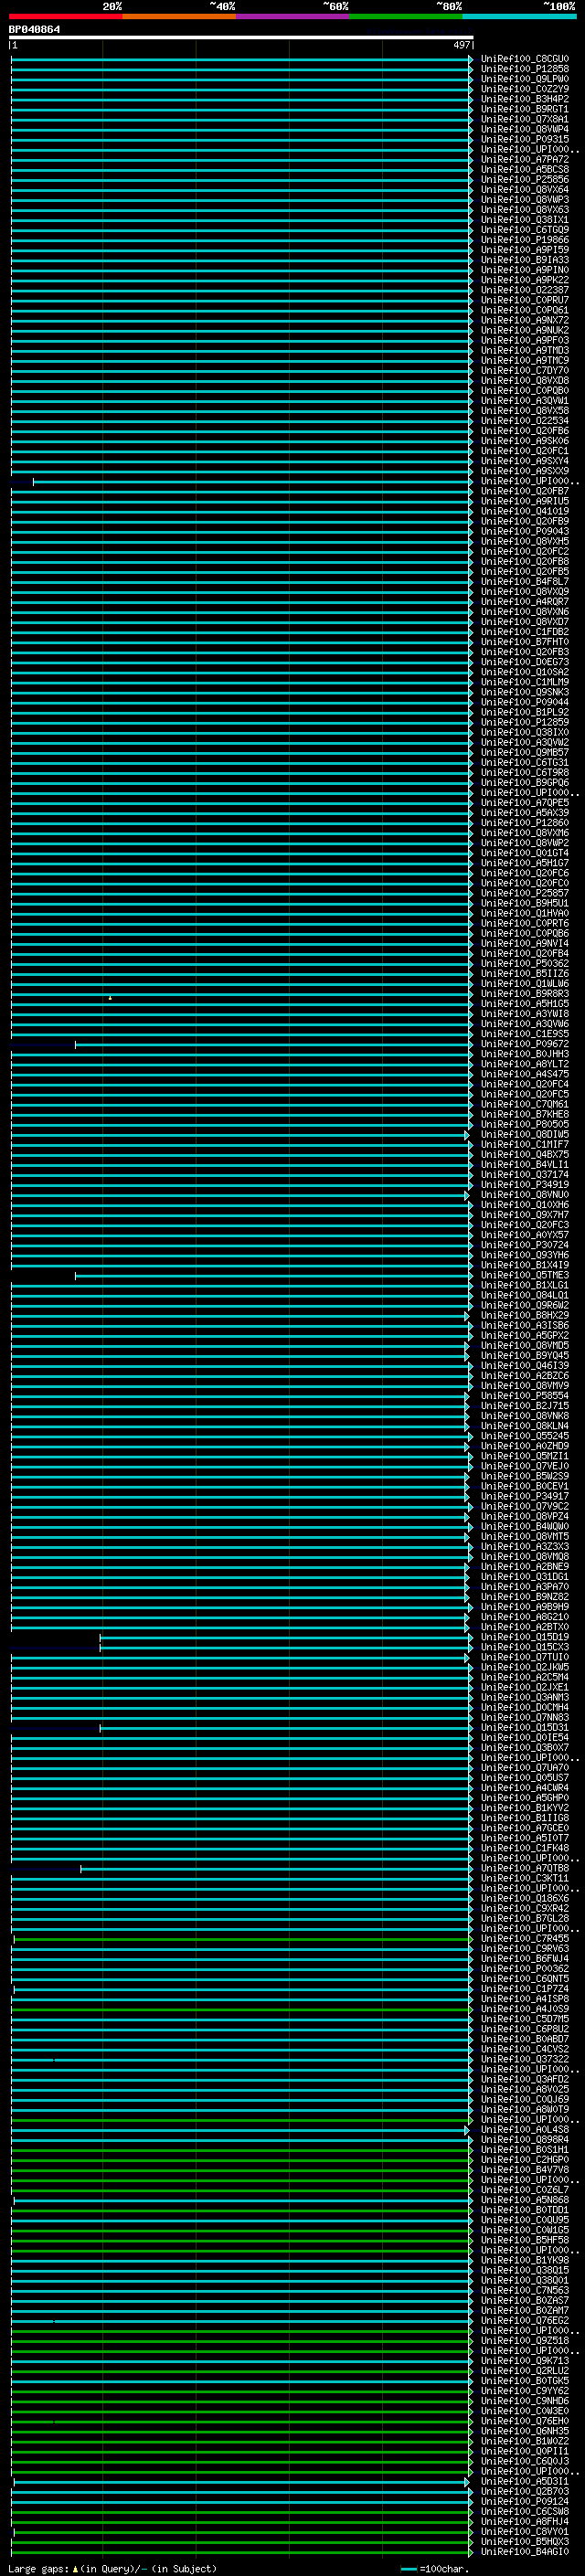
Task: Select the UniRef100_P09124 label
Action: 524,2501
